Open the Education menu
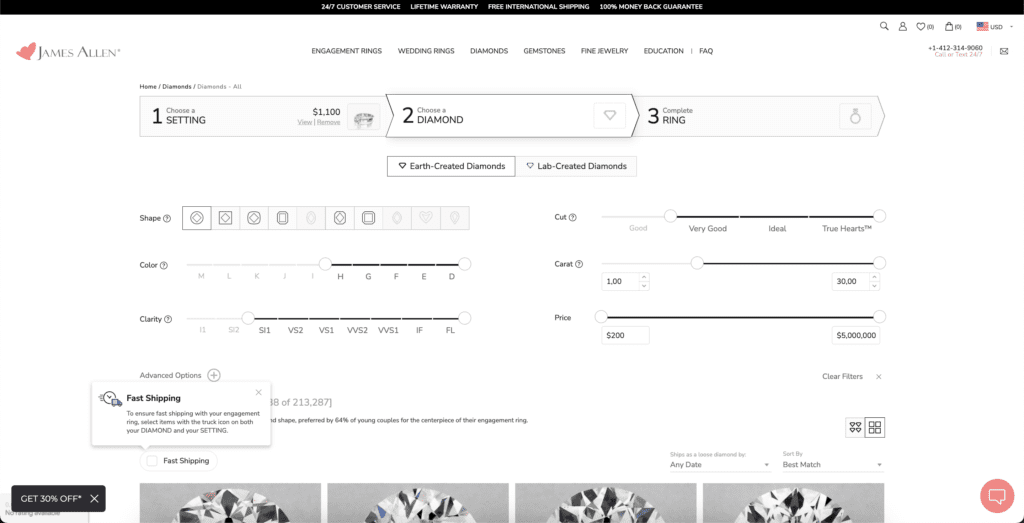The image size is (1024, 523). (x=664, y=51)
